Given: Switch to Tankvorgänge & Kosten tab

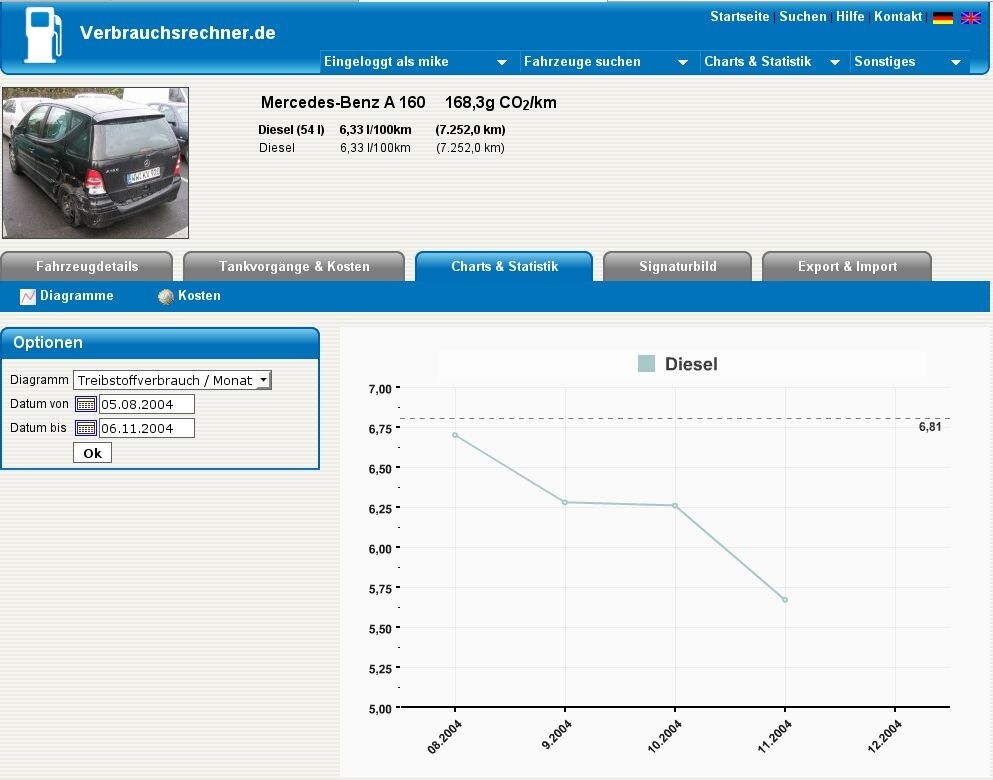Looking at the screenshot, I should coord(294,267).
